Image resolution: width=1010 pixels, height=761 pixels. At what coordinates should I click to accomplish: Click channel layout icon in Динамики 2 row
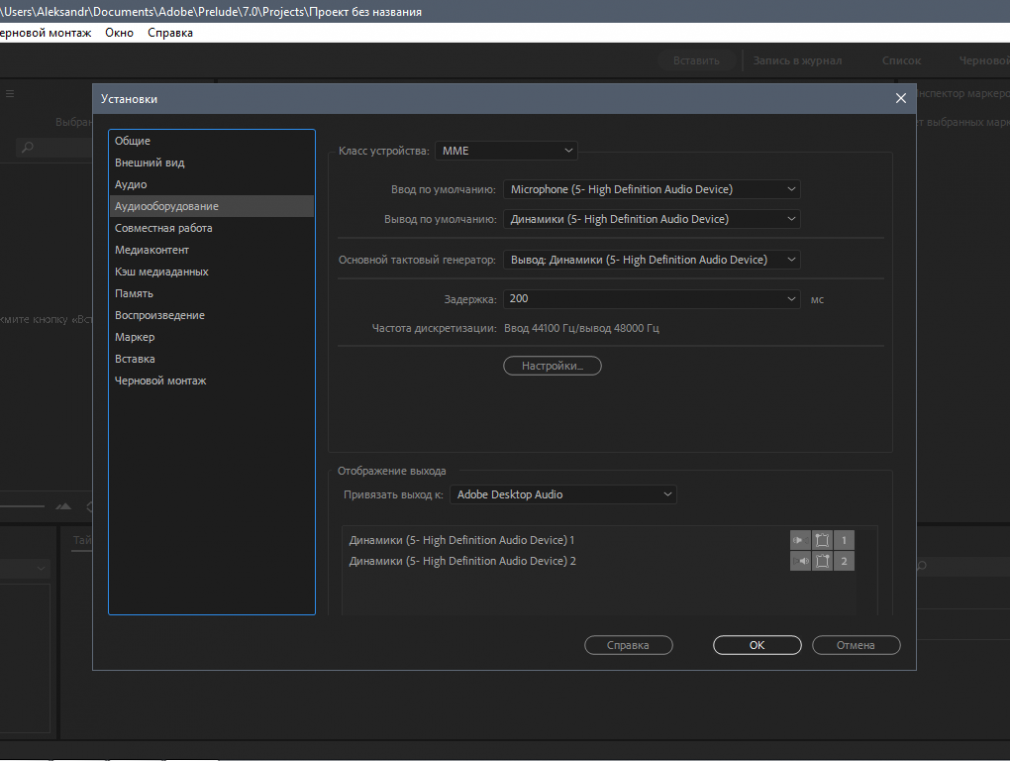click(x=823, y=561)
